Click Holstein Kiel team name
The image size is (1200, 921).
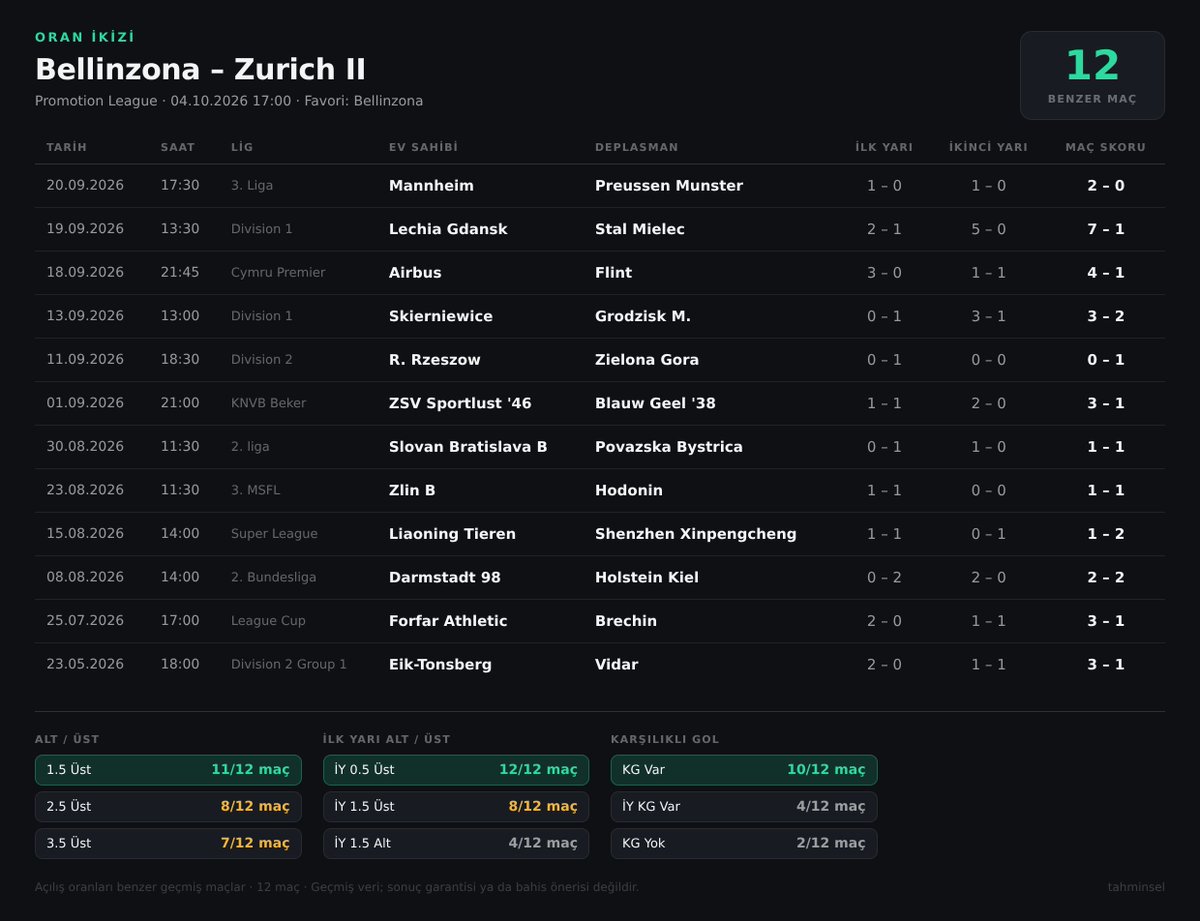647,577
